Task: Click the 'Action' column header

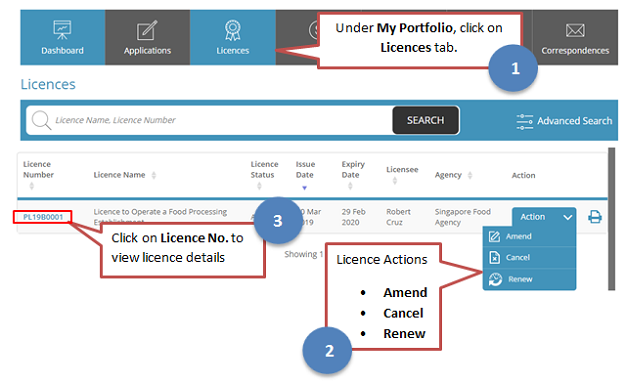Action: tap(523, 175)
